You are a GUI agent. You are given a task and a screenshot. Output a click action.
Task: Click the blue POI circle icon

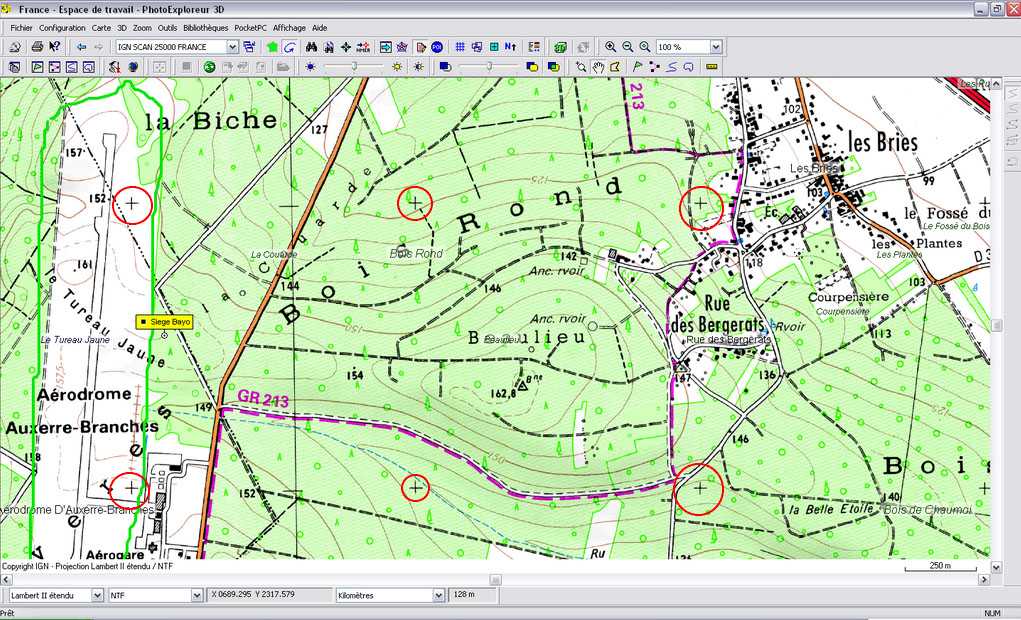437,47
